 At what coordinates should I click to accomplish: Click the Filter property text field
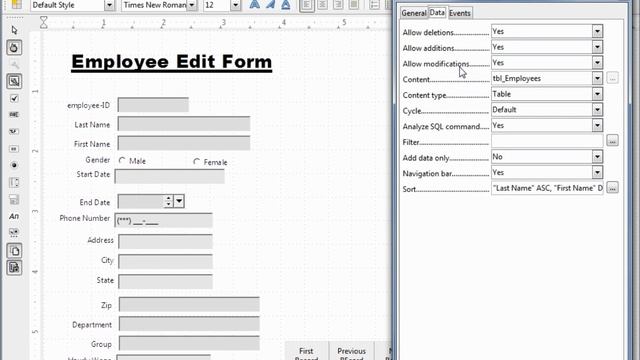(x=547, y=141)
